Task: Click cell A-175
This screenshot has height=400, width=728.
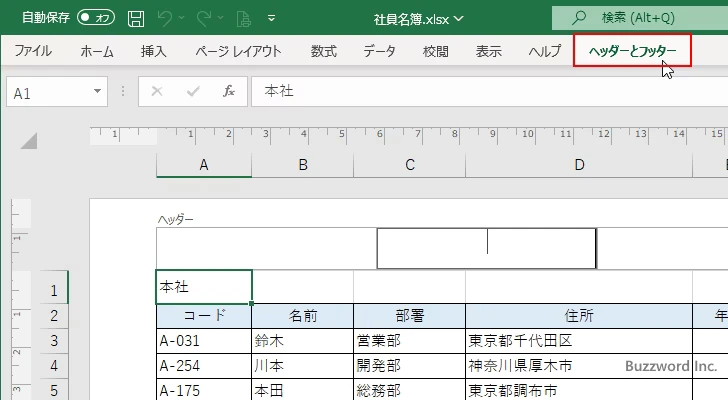Action: [x=204, y=390]
